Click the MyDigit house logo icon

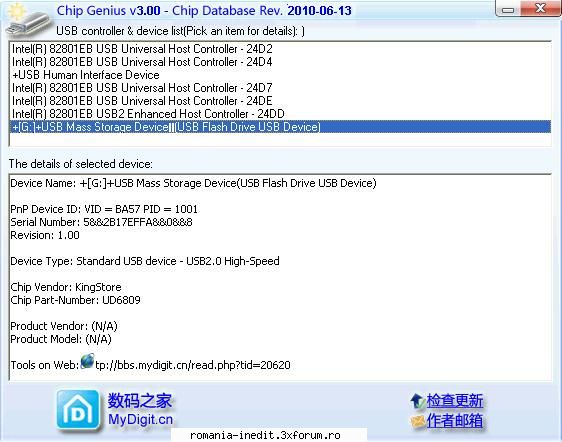(x=78, y=409)
